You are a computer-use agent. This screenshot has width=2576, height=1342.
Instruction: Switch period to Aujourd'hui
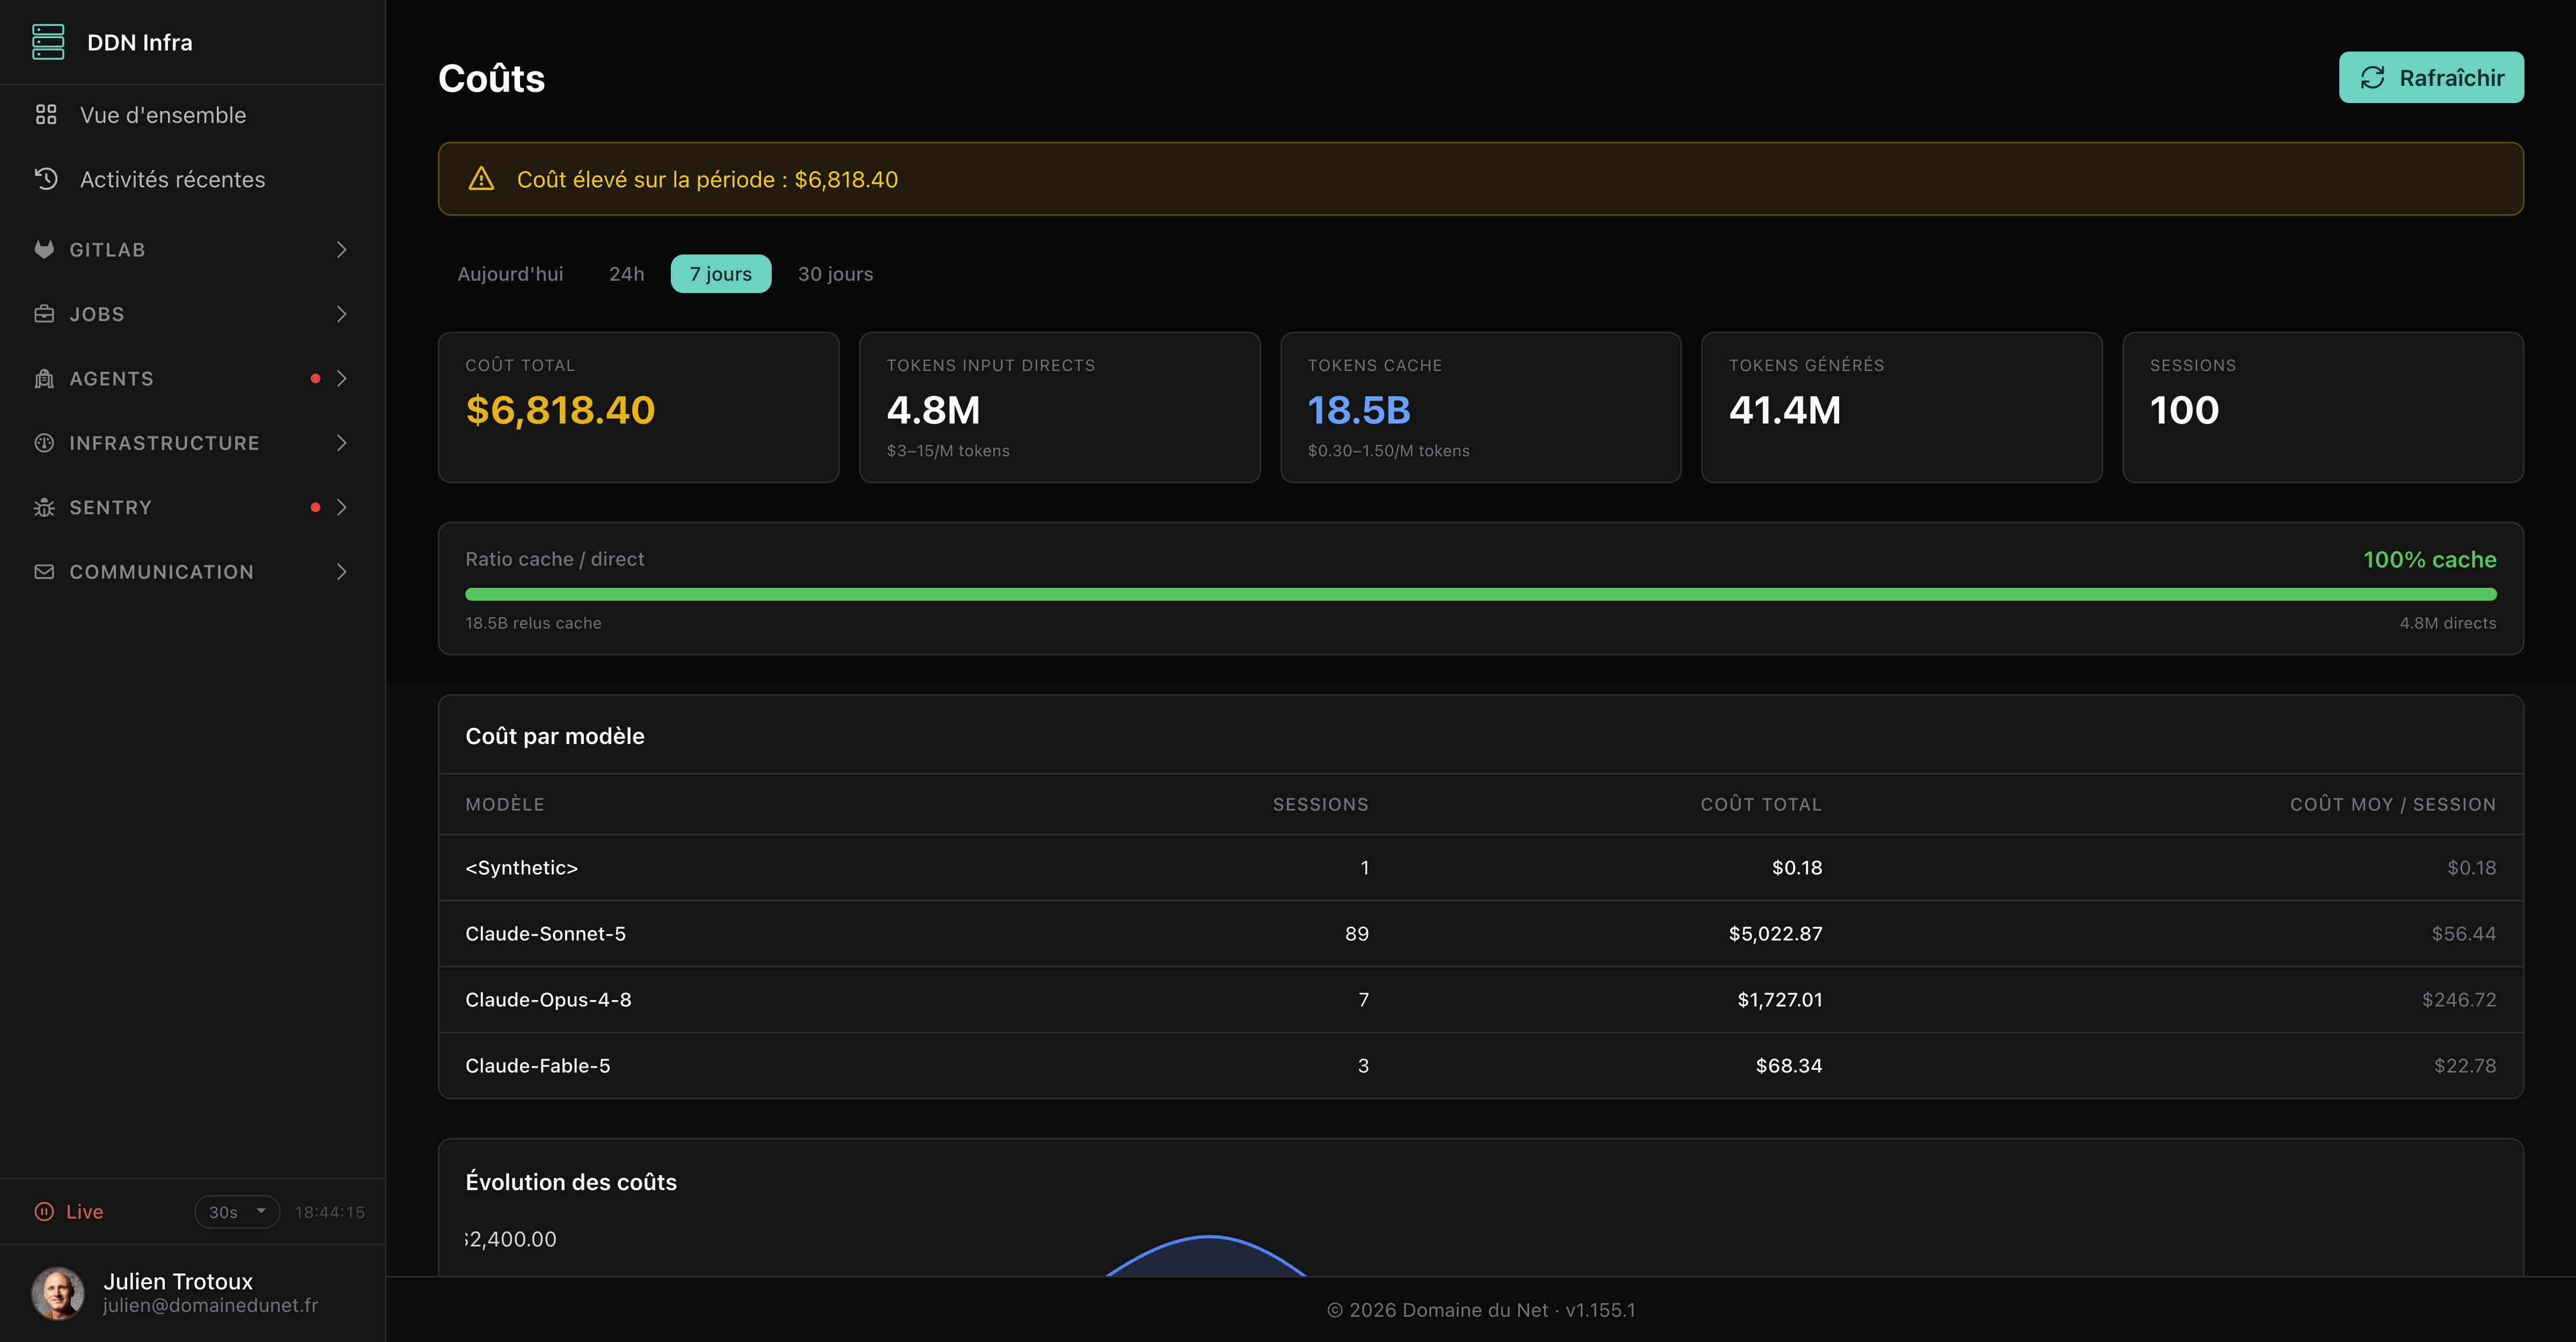pos(510,274)
